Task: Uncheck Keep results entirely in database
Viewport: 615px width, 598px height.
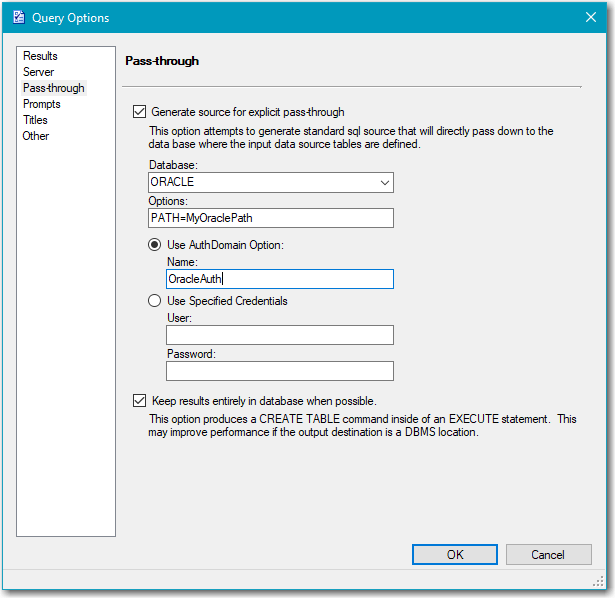Action: [x=139, y=401]
